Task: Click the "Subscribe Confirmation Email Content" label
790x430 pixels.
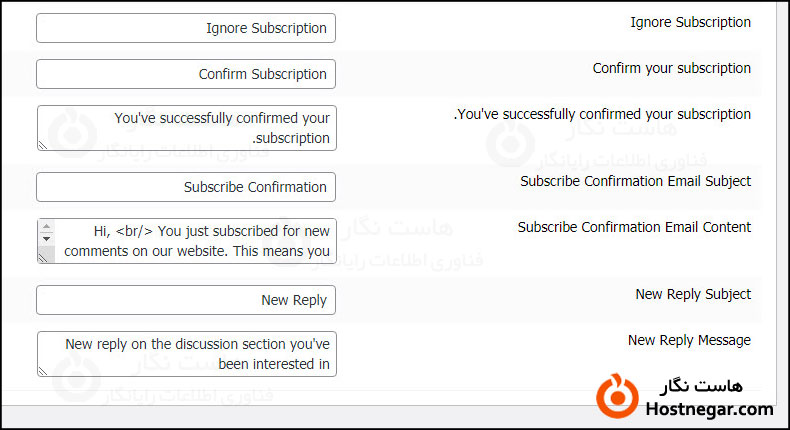Action: point(634,227)
